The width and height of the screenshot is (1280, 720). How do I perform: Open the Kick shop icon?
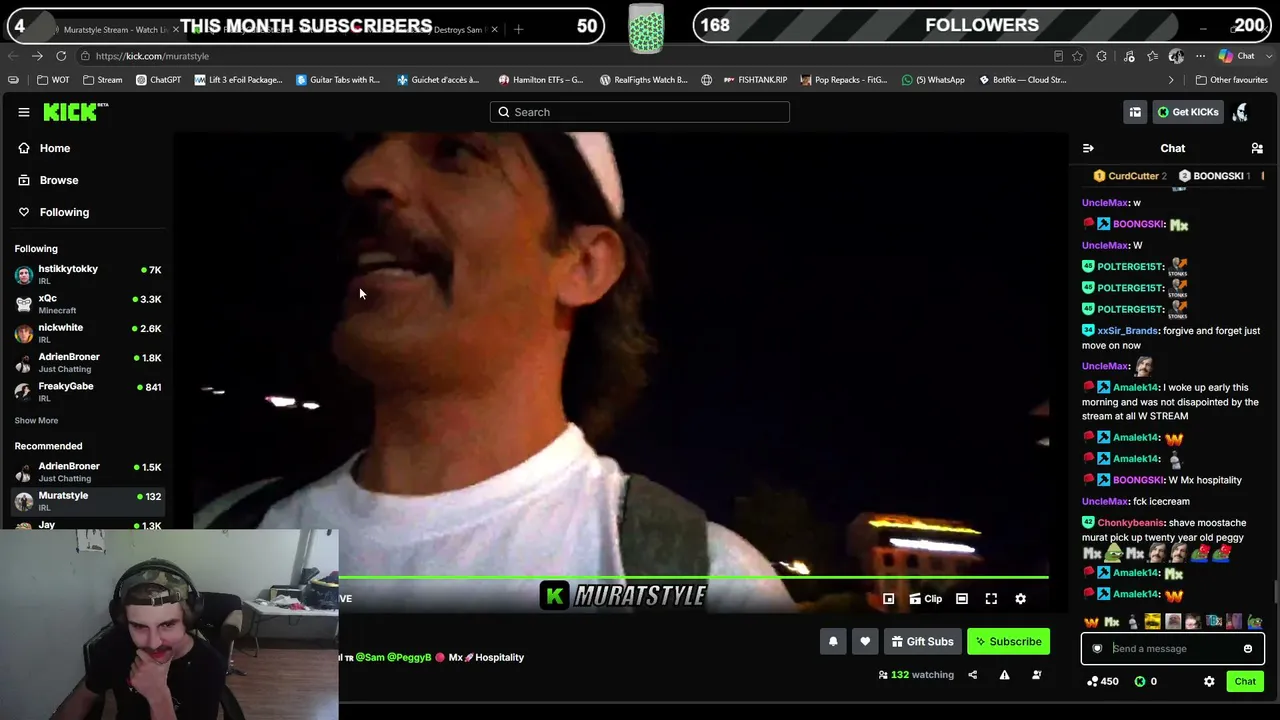(x=1135, y=112)
